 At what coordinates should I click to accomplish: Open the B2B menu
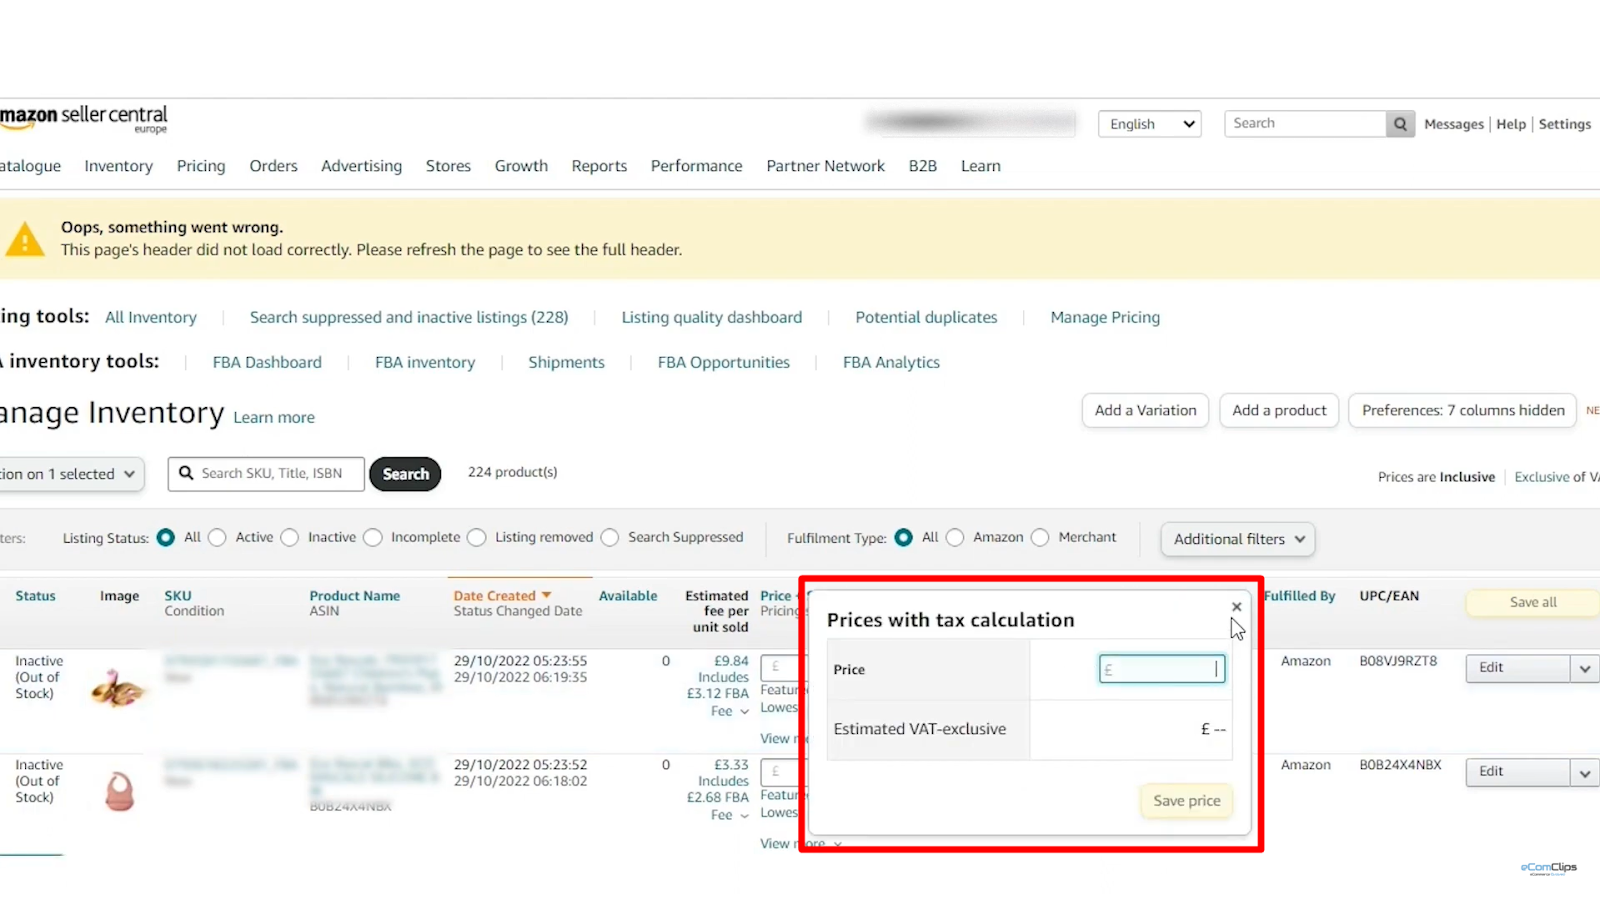tap(923, 166)
